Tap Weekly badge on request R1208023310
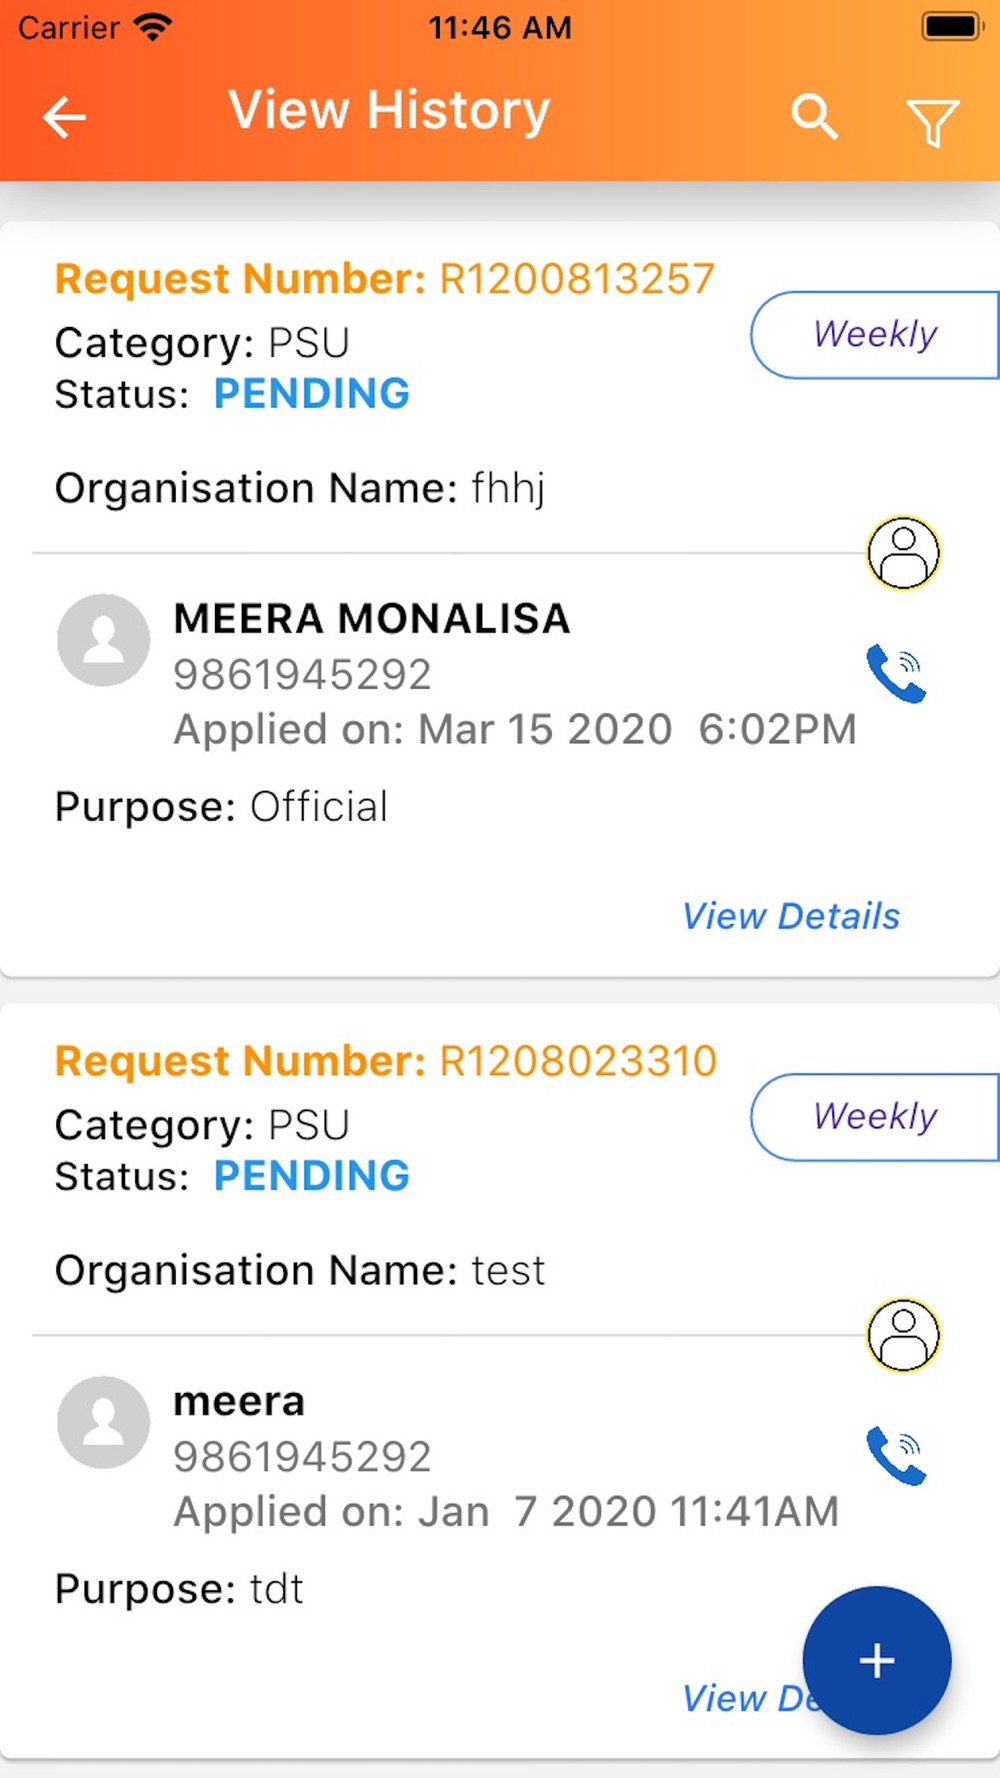 pos(875,1117)
